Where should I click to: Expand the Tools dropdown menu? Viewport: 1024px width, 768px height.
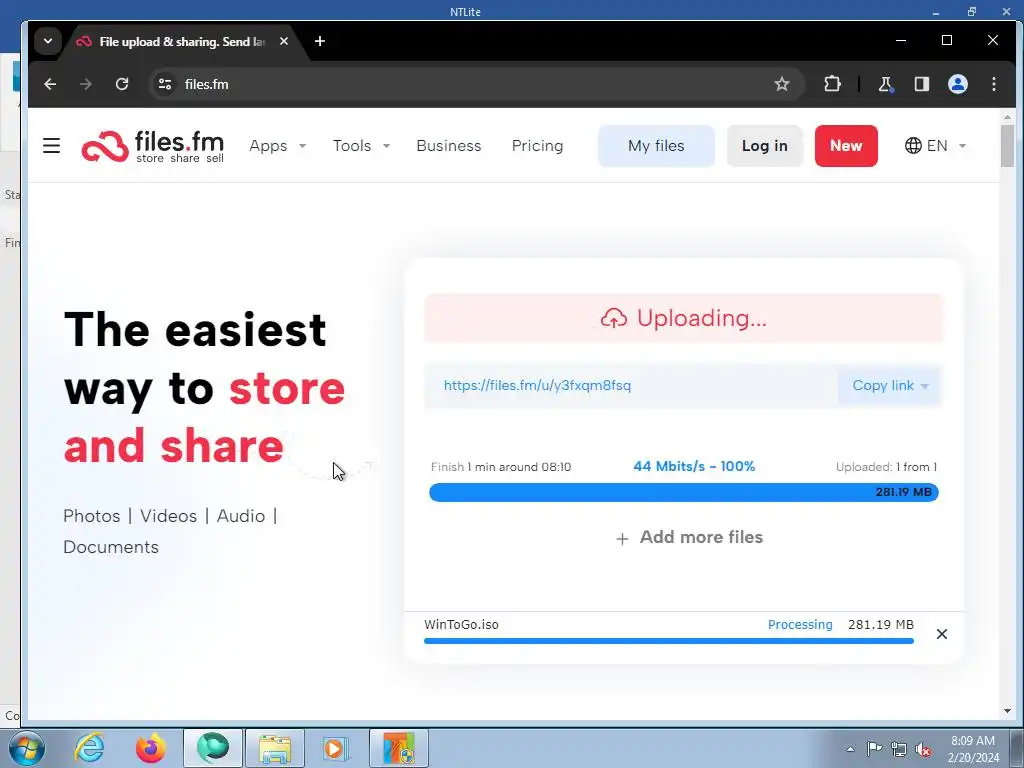[361, 146]
